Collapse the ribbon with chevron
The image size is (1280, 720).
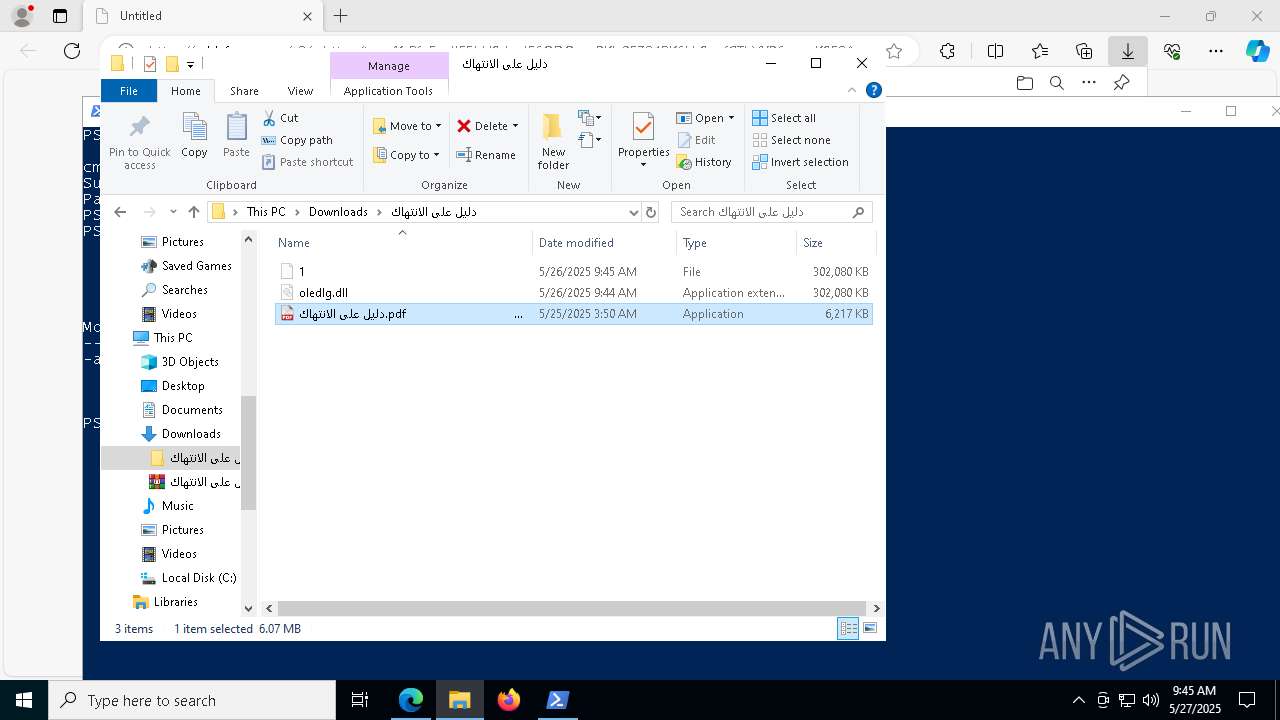pos(852,90)
